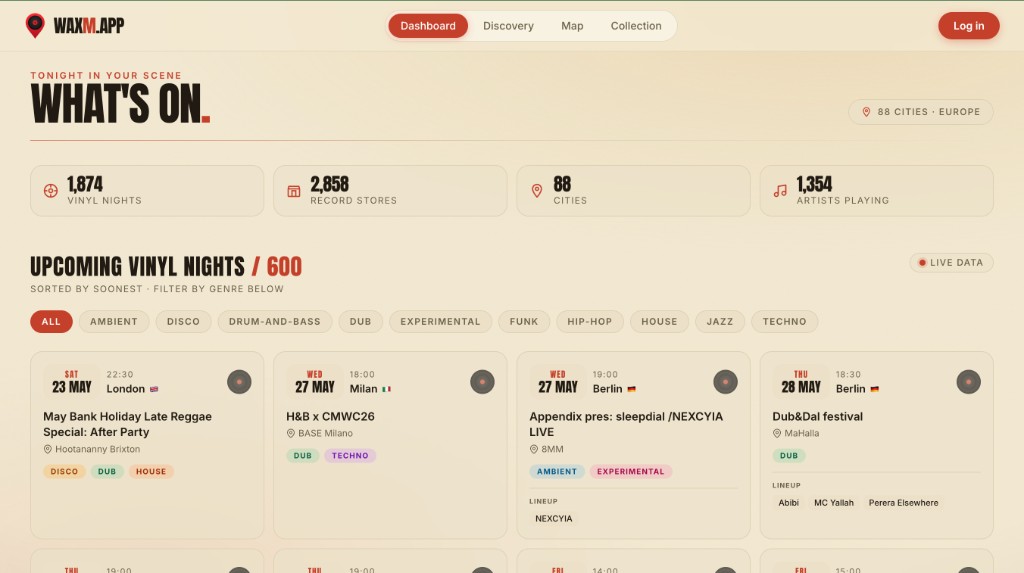Click Perera Elsewhere lineup artist chip

(903, 503)
